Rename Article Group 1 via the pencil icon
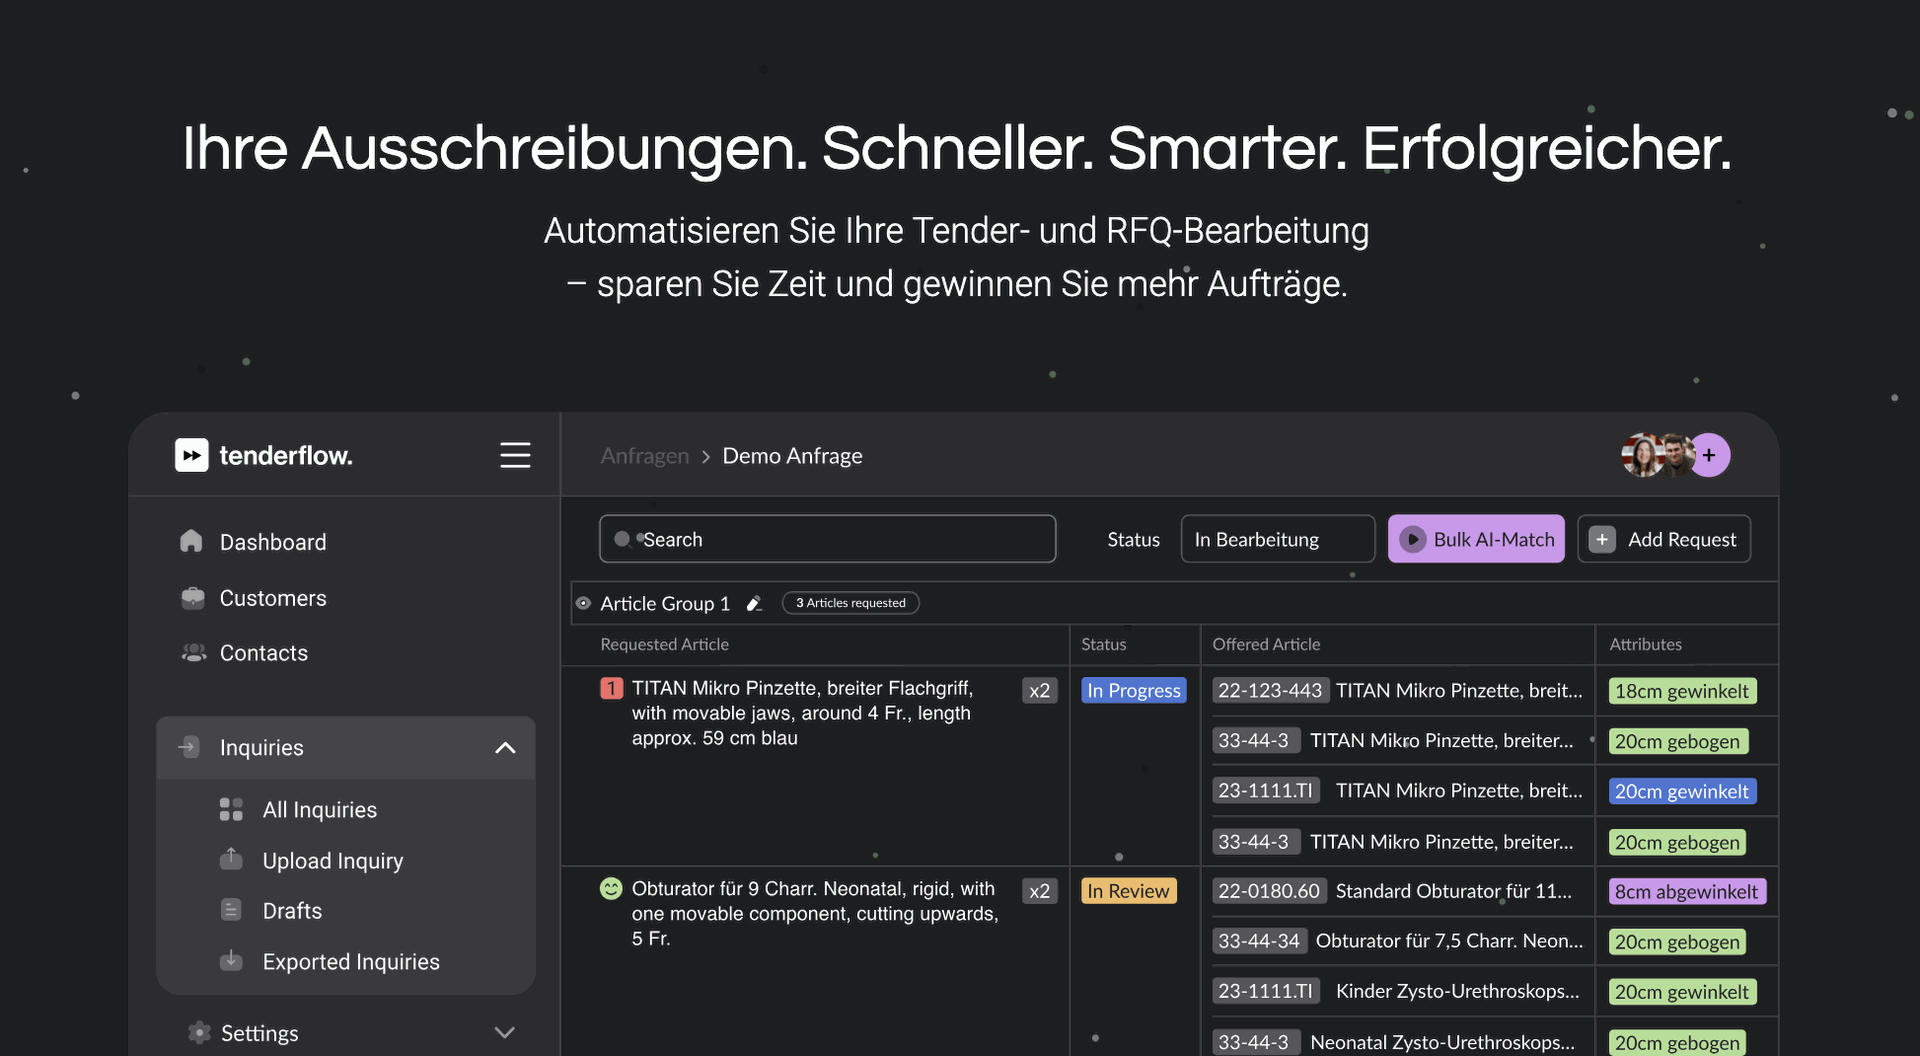The height and width of the screenshot is (1056, 1920). pos(755,603)
